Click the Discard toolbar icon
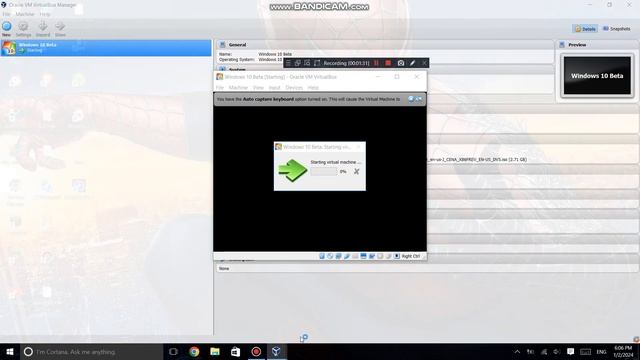640x360 pixels. 42,29
